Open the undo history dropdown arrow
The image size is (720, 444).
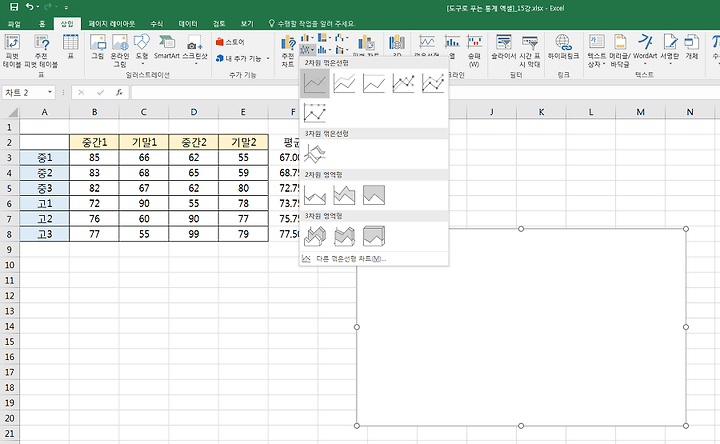(38, 7)
